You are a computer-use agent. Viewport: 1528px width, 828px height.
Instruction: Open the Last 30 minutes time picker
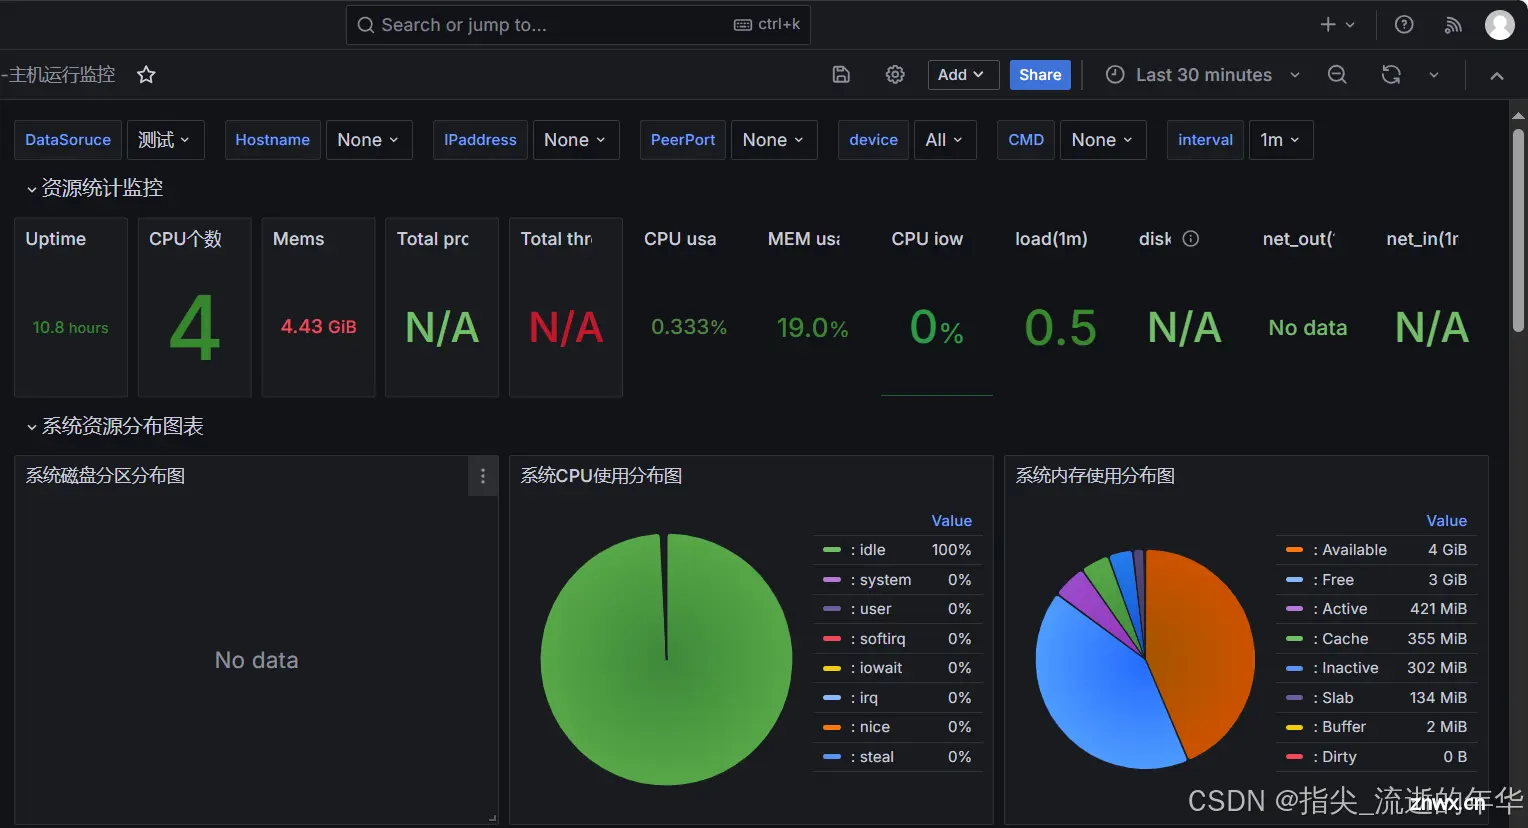coord(1203,75)
